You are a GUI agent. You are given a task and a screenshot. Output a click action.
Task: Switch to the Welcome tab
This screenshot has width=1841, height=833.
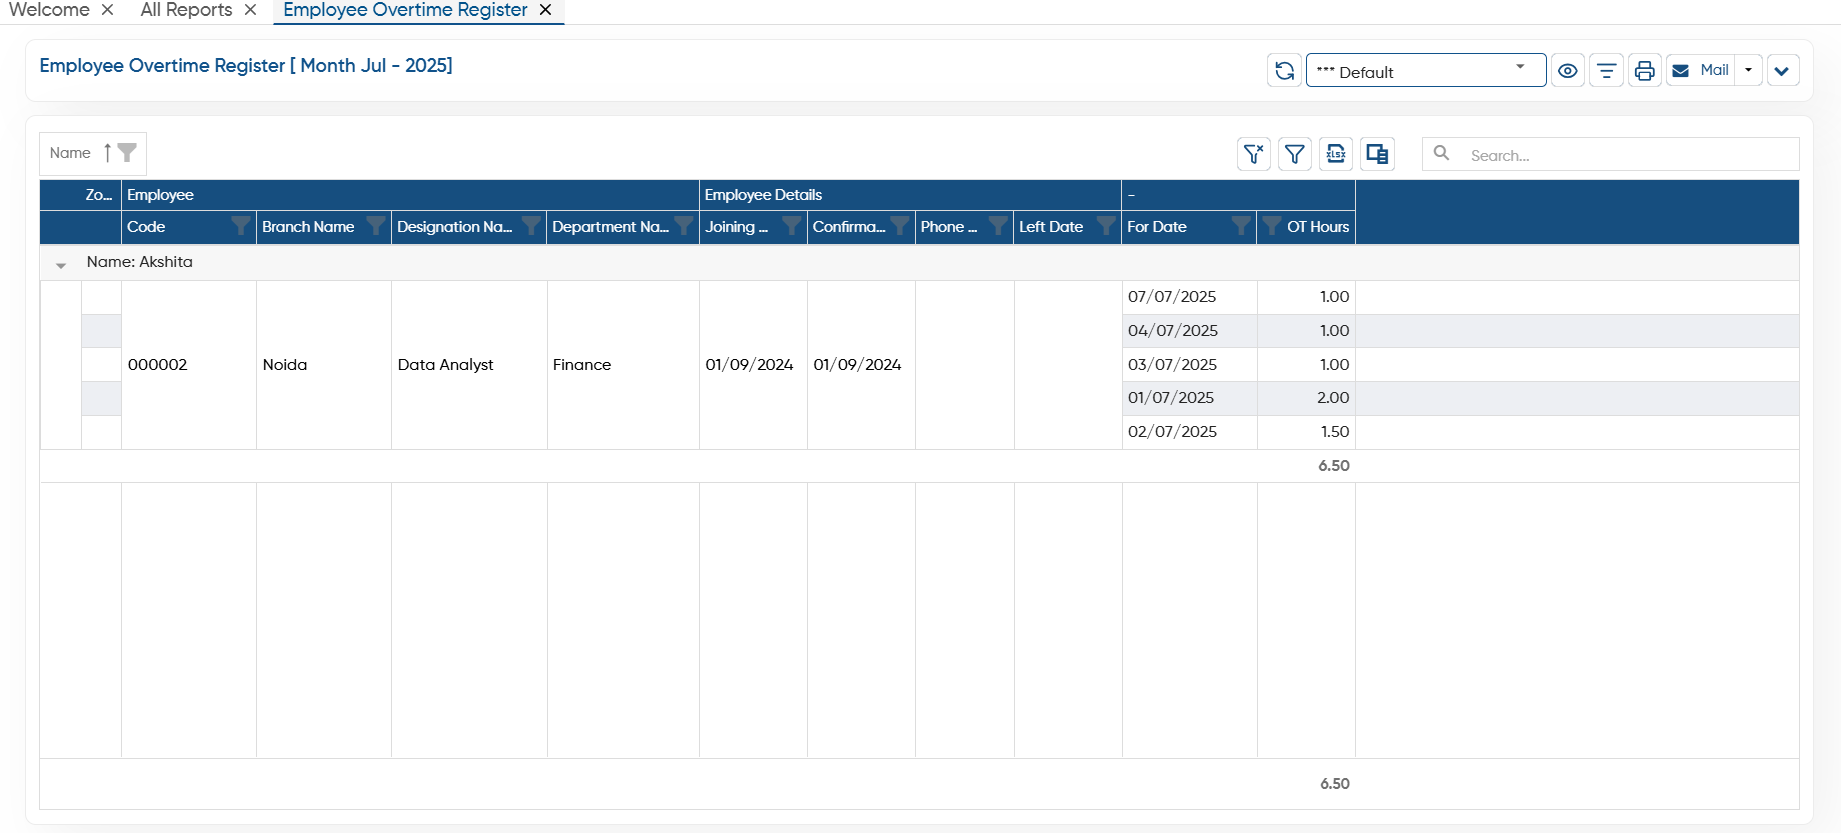tap(49, 10)
